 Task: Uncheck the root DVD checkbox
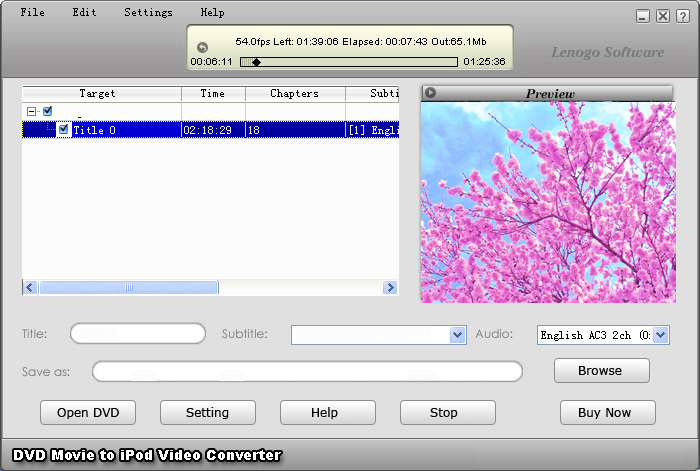click(x=47, y=112)
